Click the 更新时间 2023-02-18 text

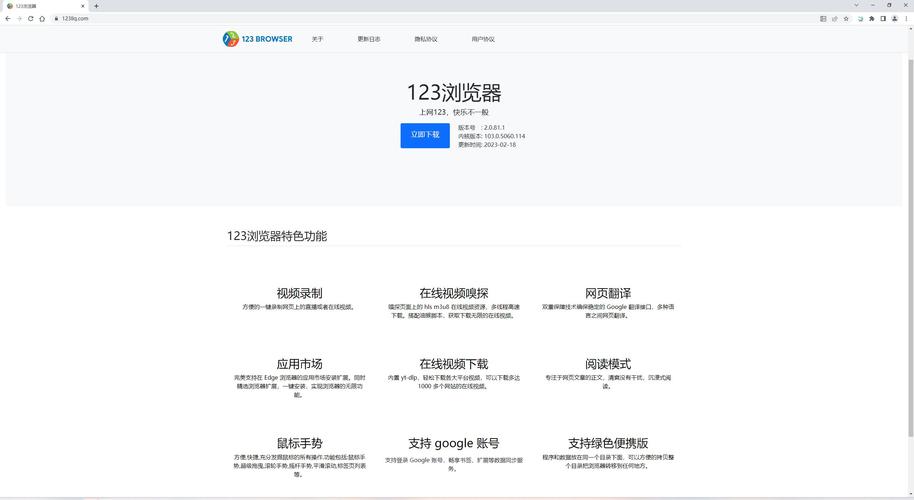coord(487,145)
